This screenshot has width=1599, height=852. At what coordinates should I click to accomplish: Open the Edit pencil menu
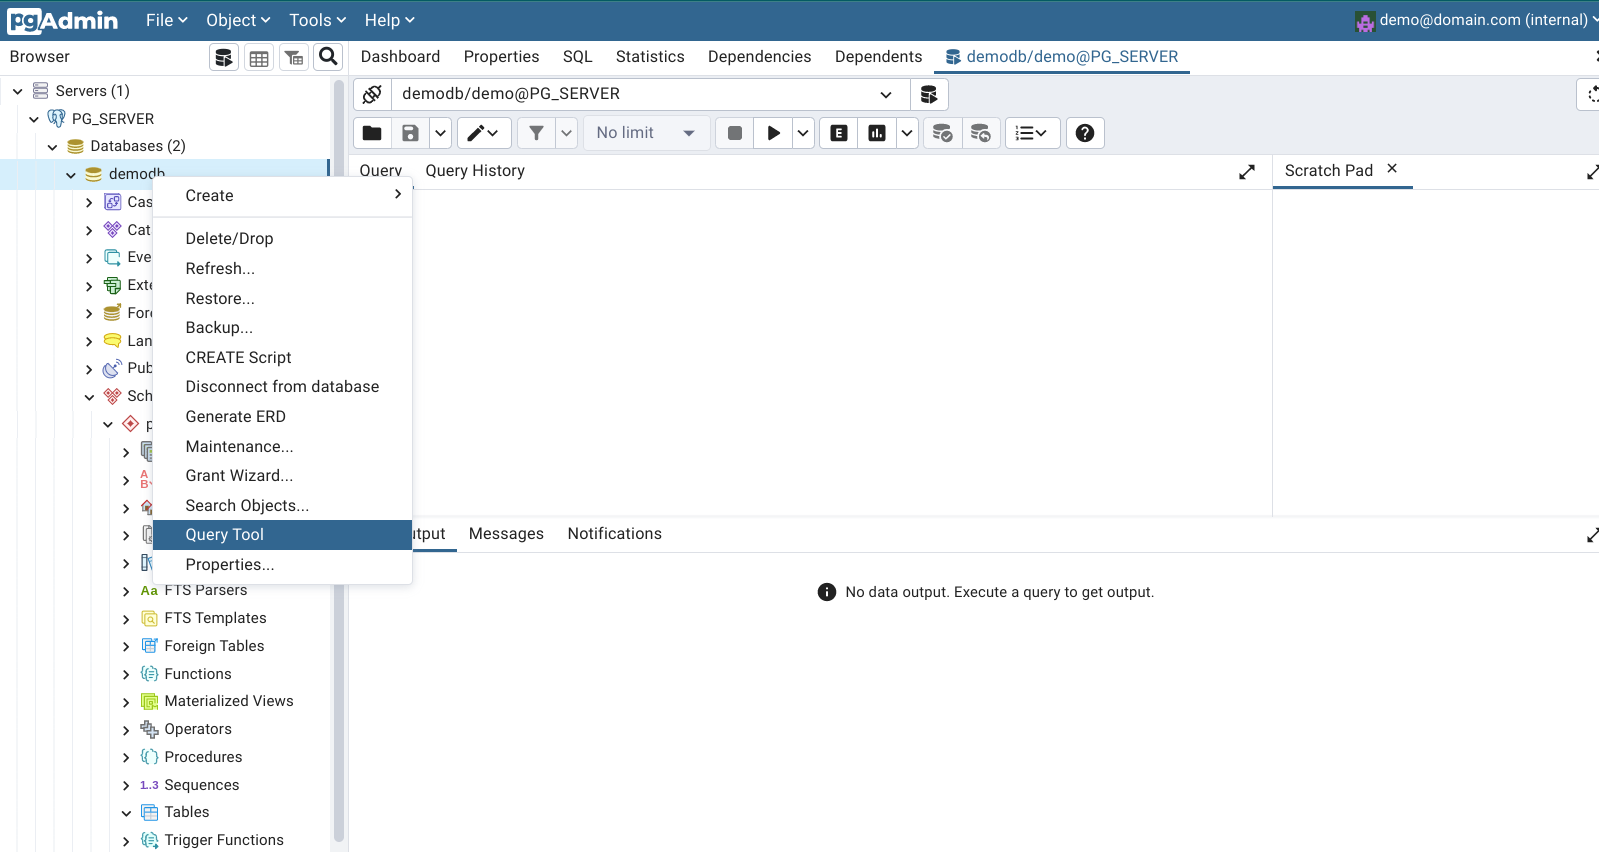click(x=484, y=133)
